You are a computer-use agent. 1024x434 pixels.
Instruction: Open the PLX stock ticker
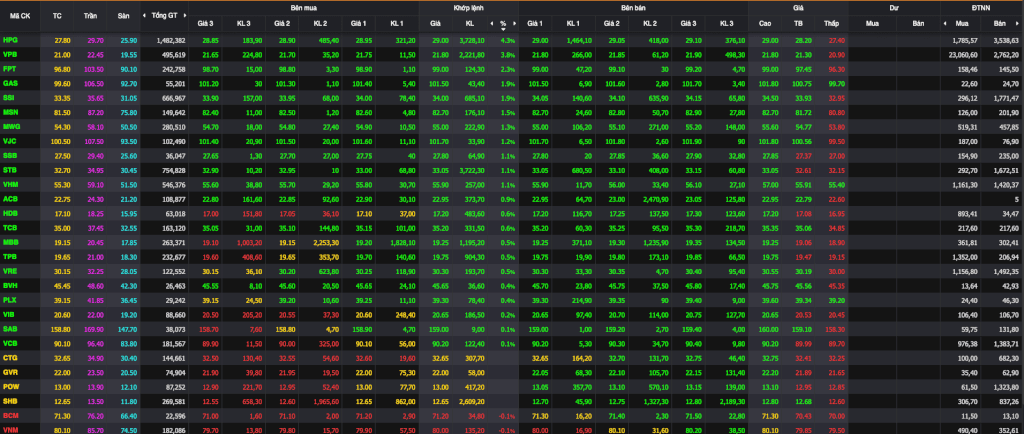click(10, 299)
